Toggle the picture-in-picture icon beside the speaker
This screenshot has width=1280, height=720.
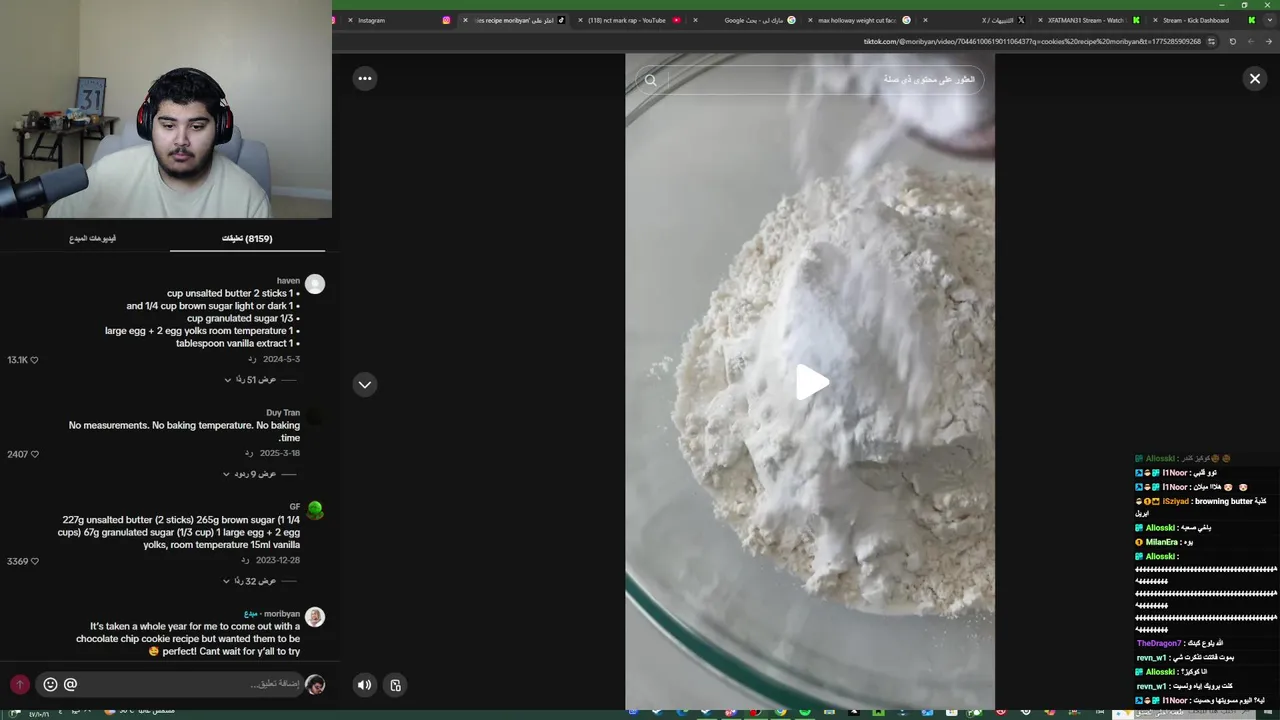click(x=395, y=685)
